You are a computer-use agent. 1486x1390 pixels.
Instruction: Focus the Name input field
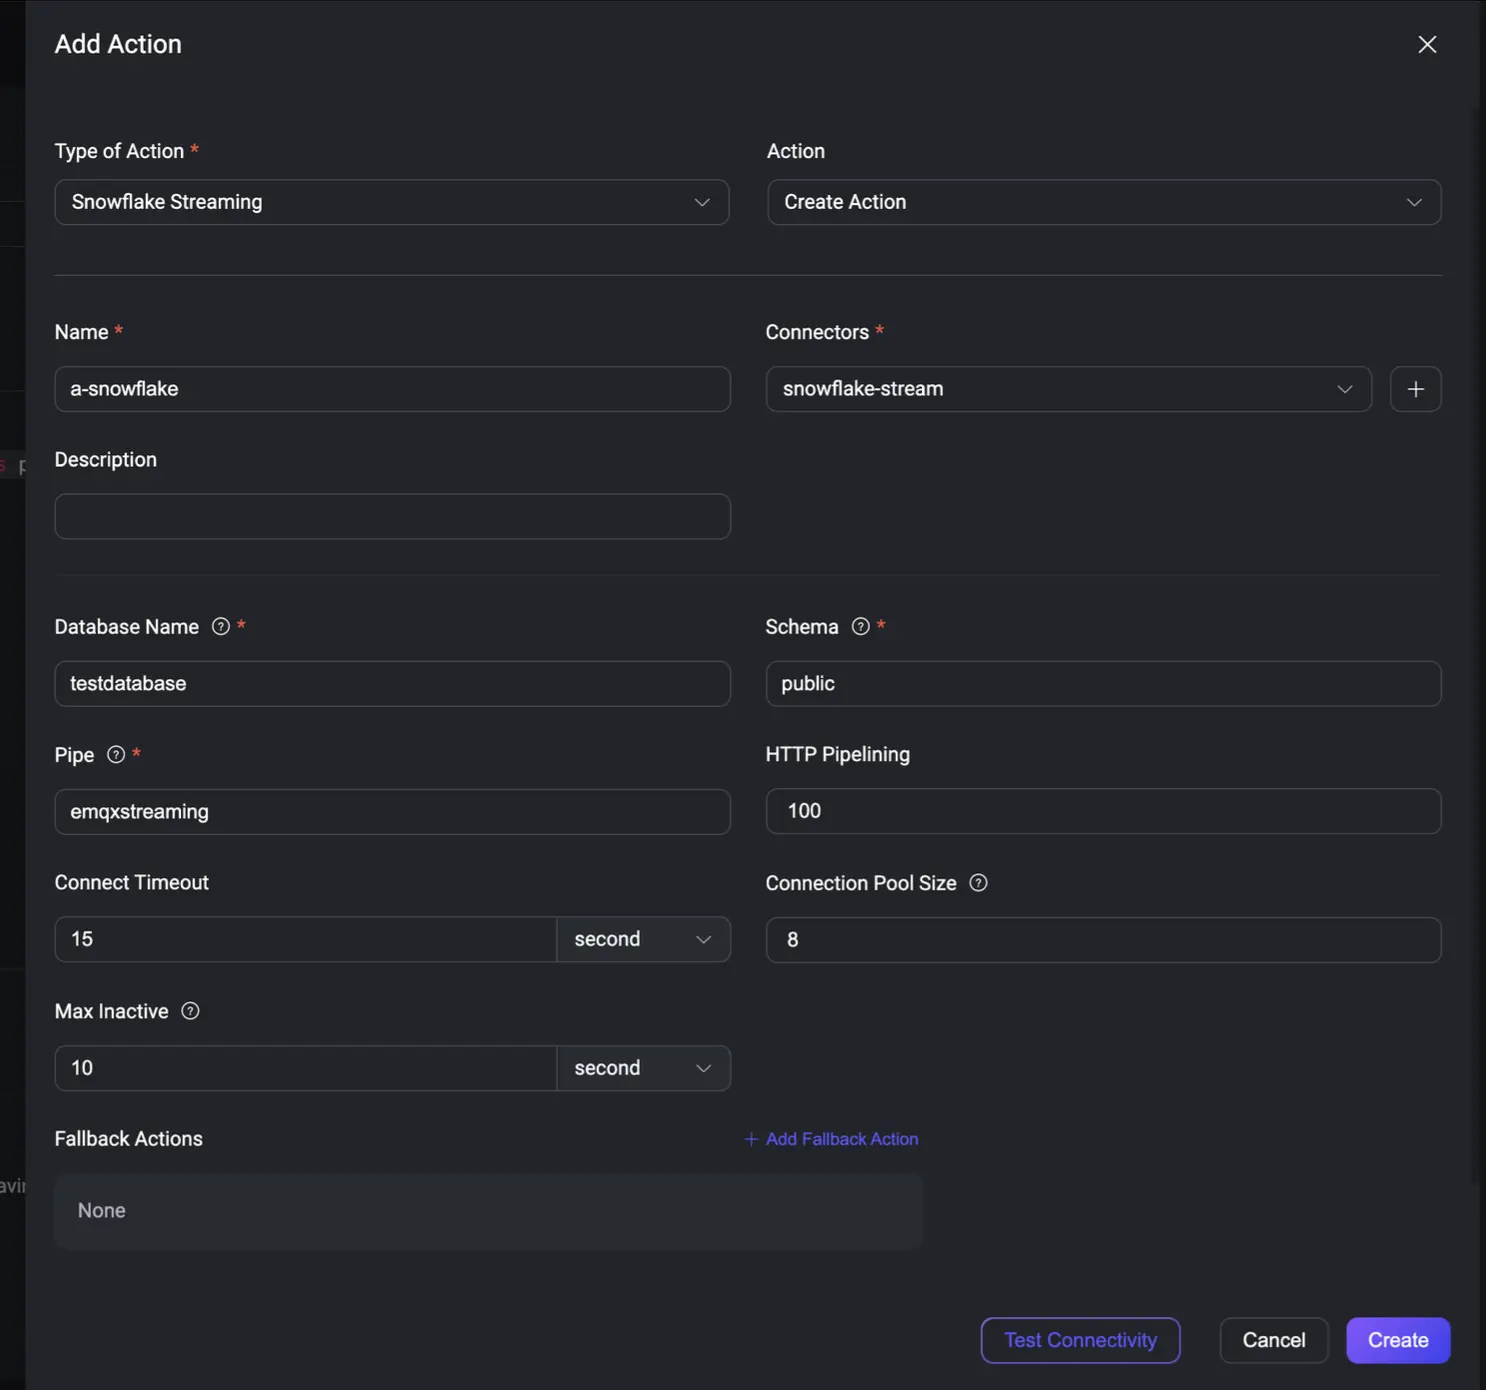pyautogui.click(x=391, y=389)
